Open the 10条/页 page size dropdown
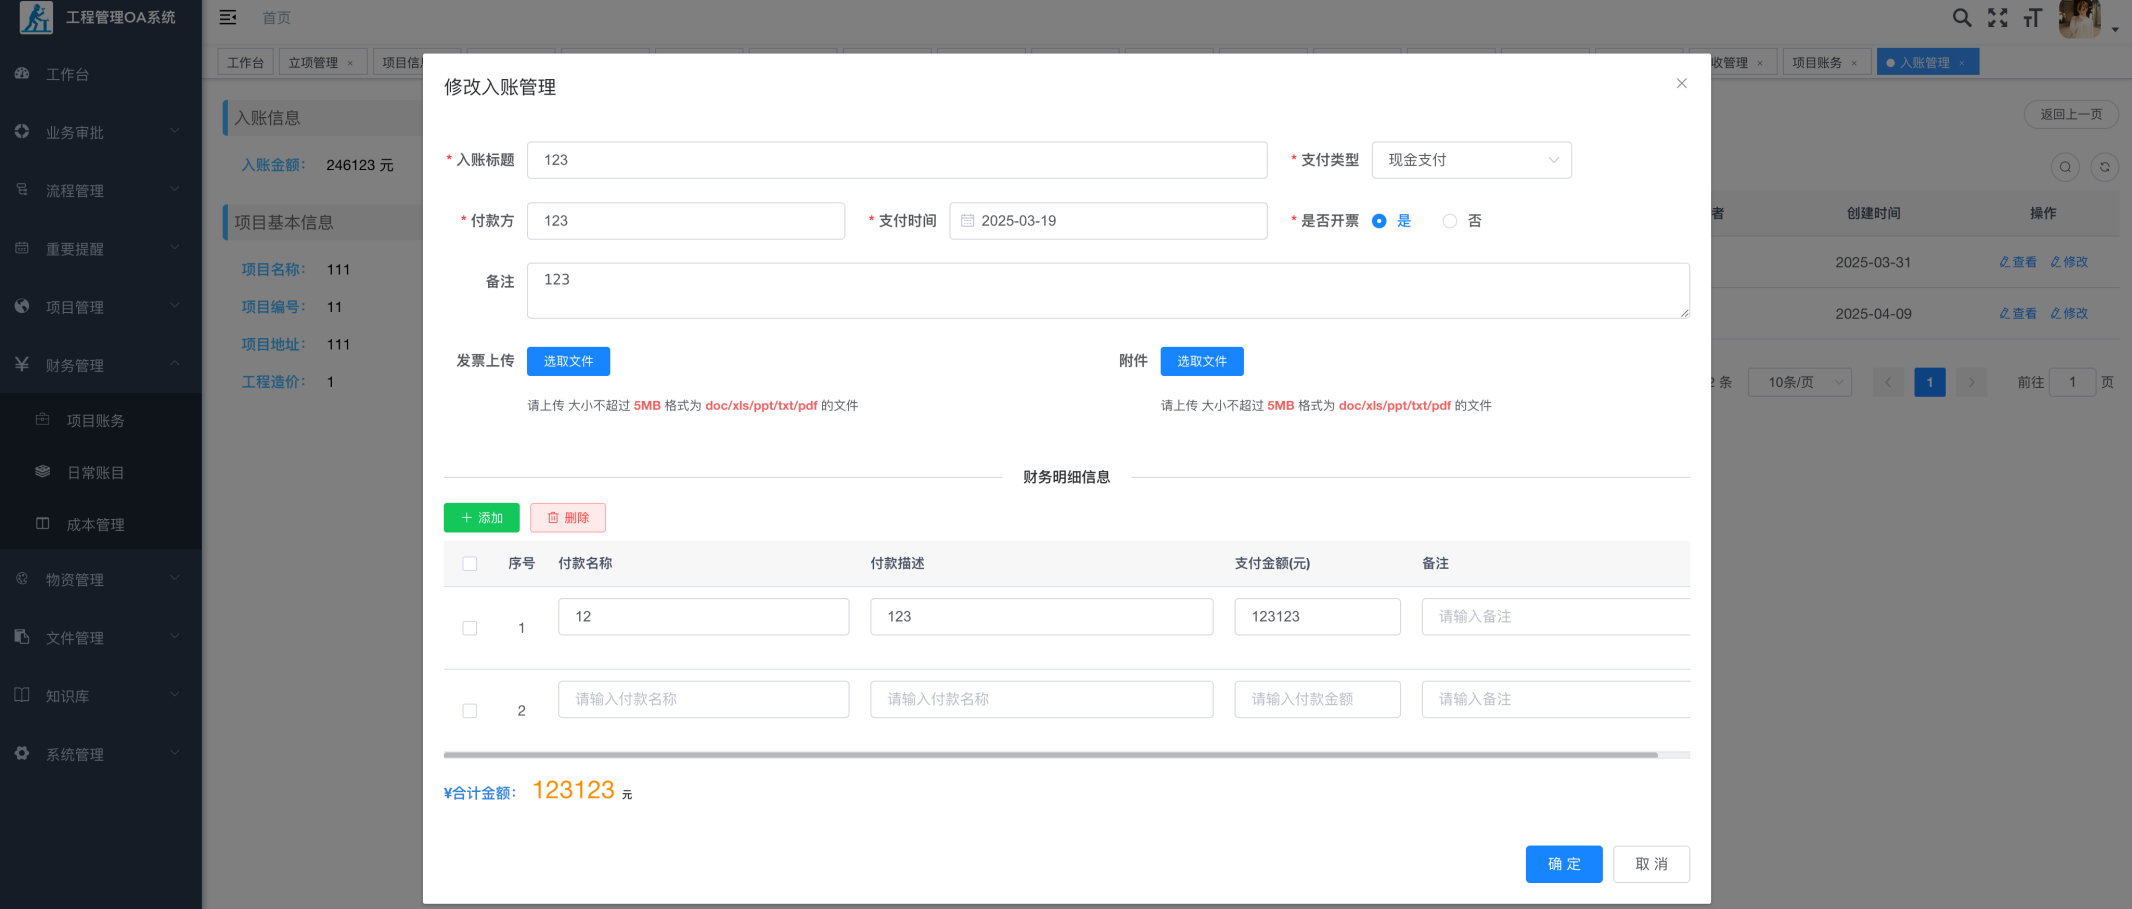 (1799, 382)
